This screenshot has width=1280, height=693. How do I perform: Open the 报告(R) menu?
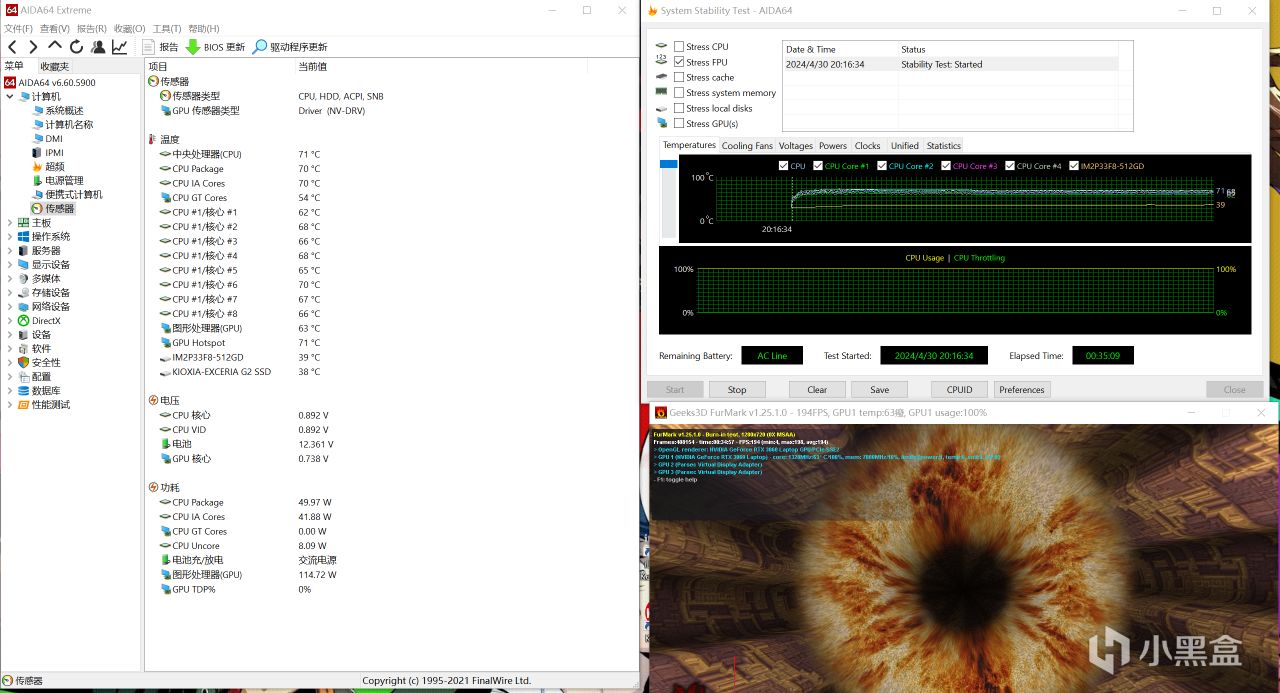point(91,29)
